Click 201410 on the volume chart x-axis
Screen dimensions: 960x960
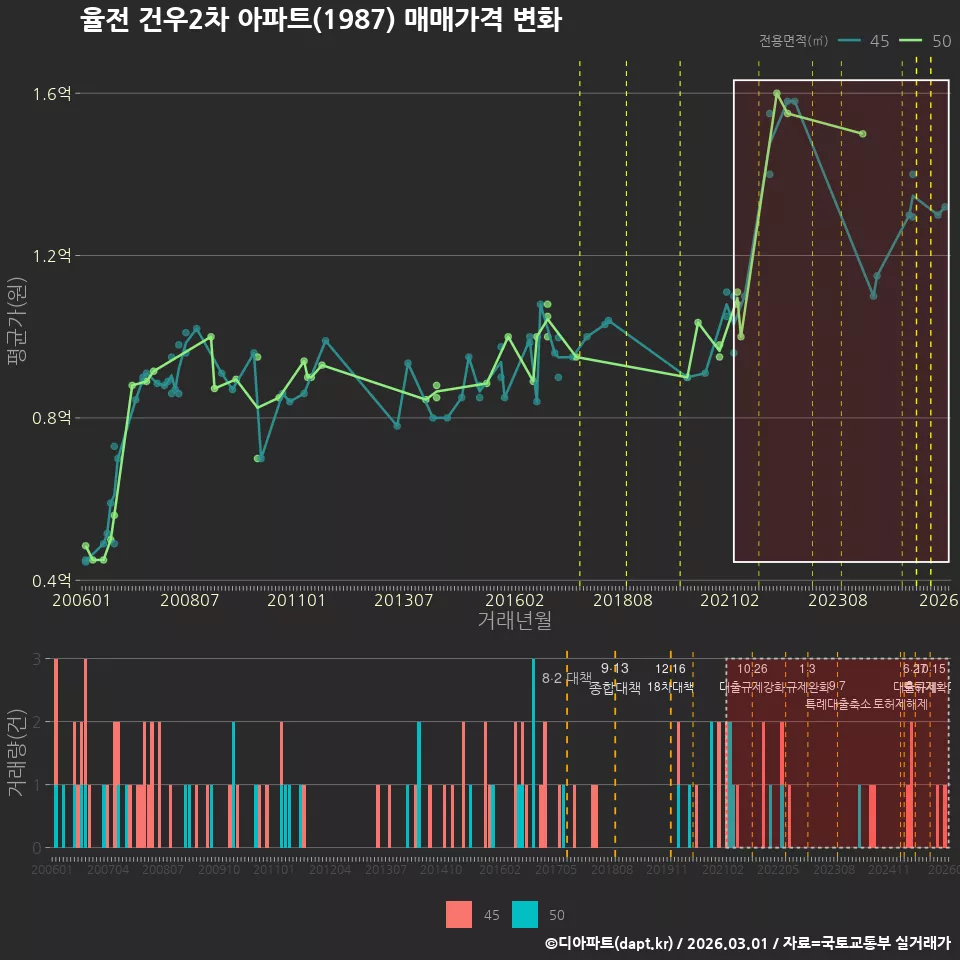pos(441,869)
